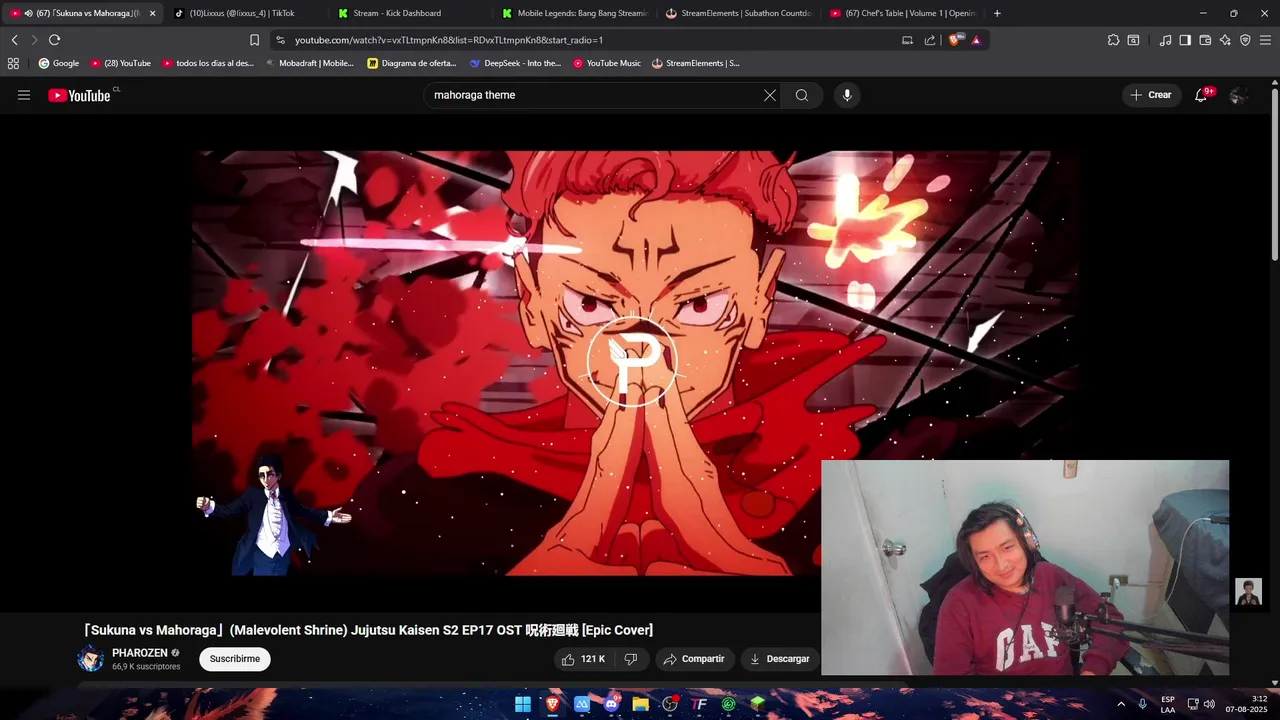Open the StreamElements bookmark
The height and width of the screenshot is (720, 1280).
pyautogui.click(x=696, y=63)
